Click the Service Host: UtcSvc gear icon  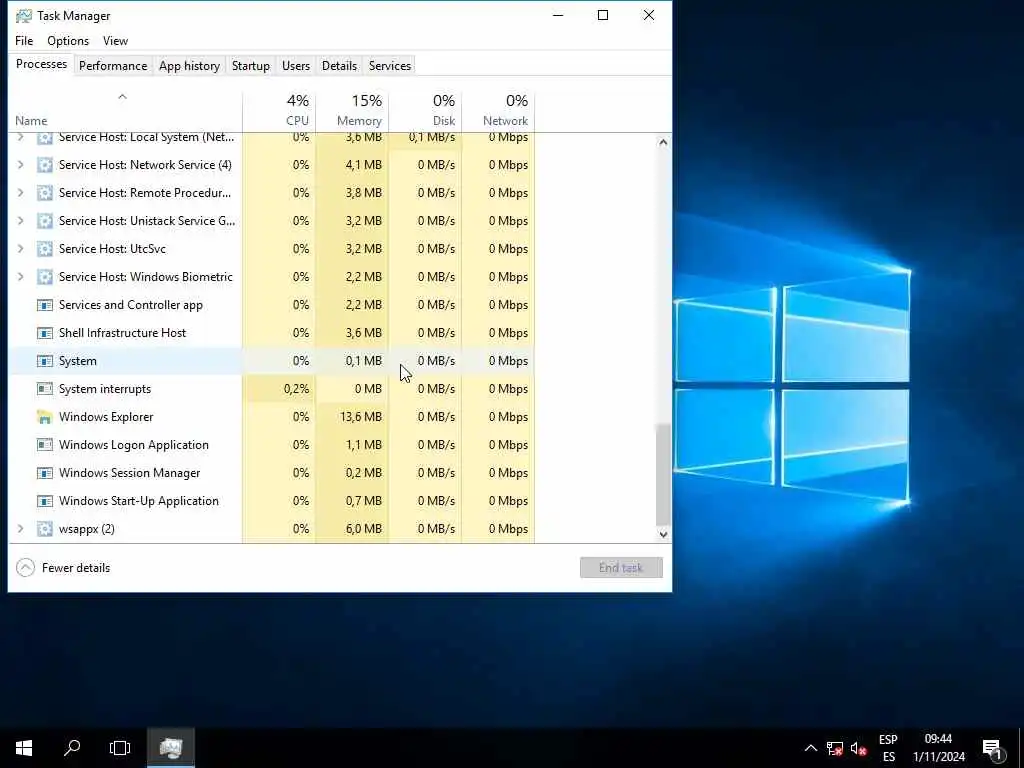tap(44, 249)
